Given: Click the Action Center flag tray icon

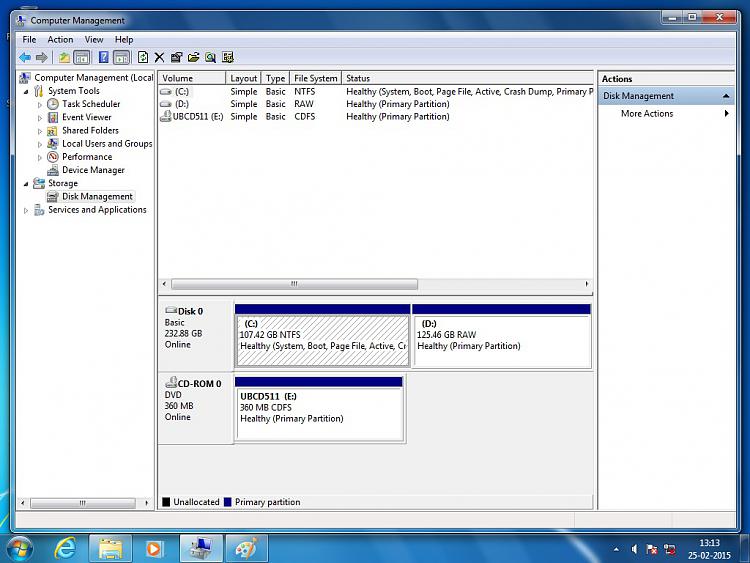Looking at the screenshot, I should [x=651, y=550].
